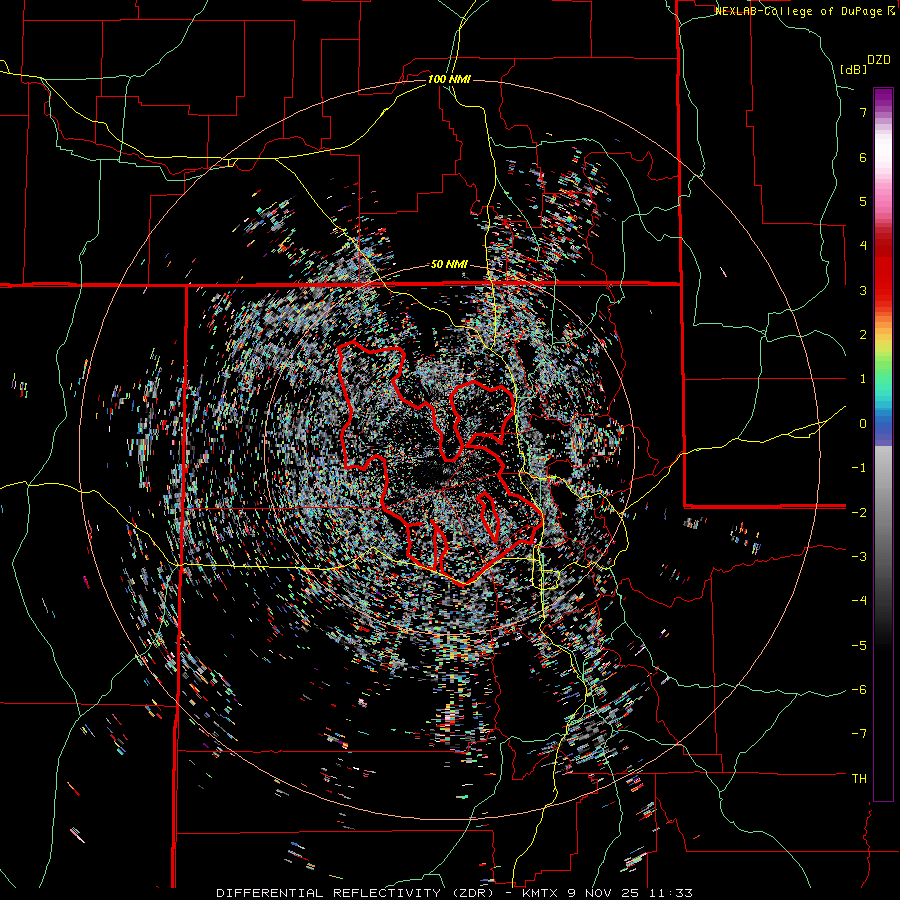Viewport: 900px width, 900px height.
Task: Click the 50 NMI range ring label
Action: coord(449,265)
